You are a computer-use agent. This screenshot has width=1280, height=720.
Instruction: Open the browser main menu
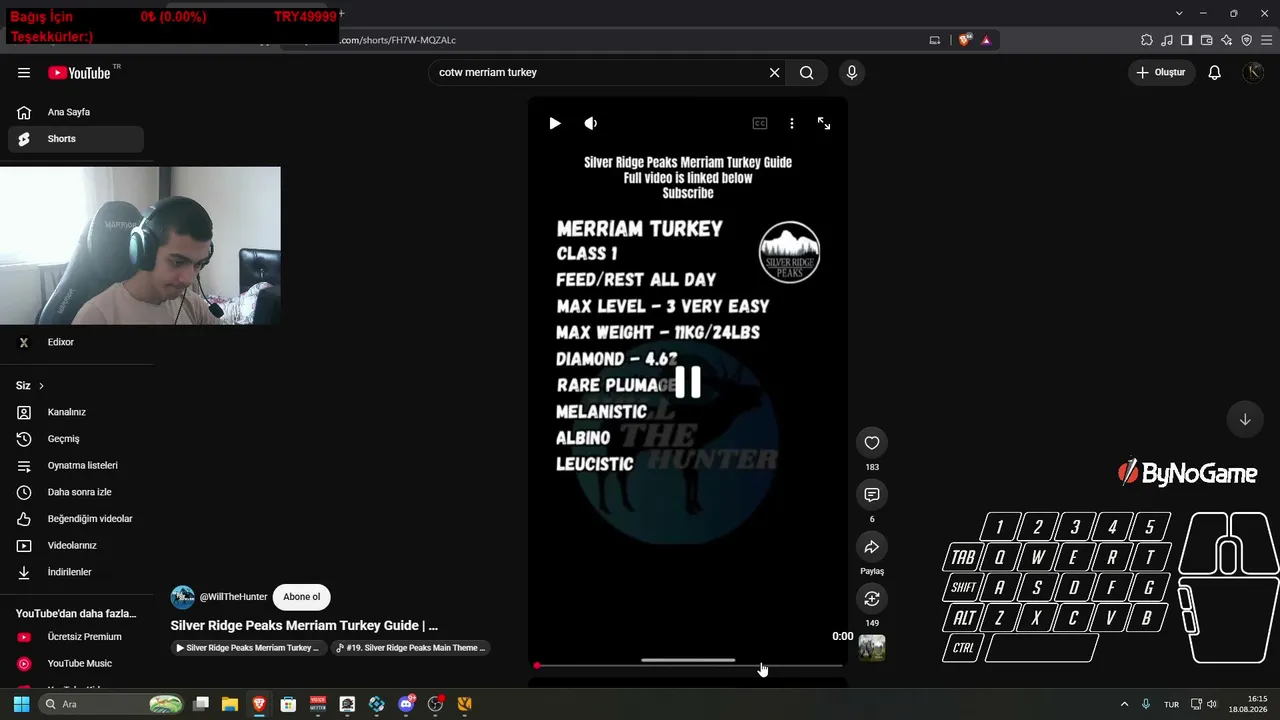pos(1267,40)
